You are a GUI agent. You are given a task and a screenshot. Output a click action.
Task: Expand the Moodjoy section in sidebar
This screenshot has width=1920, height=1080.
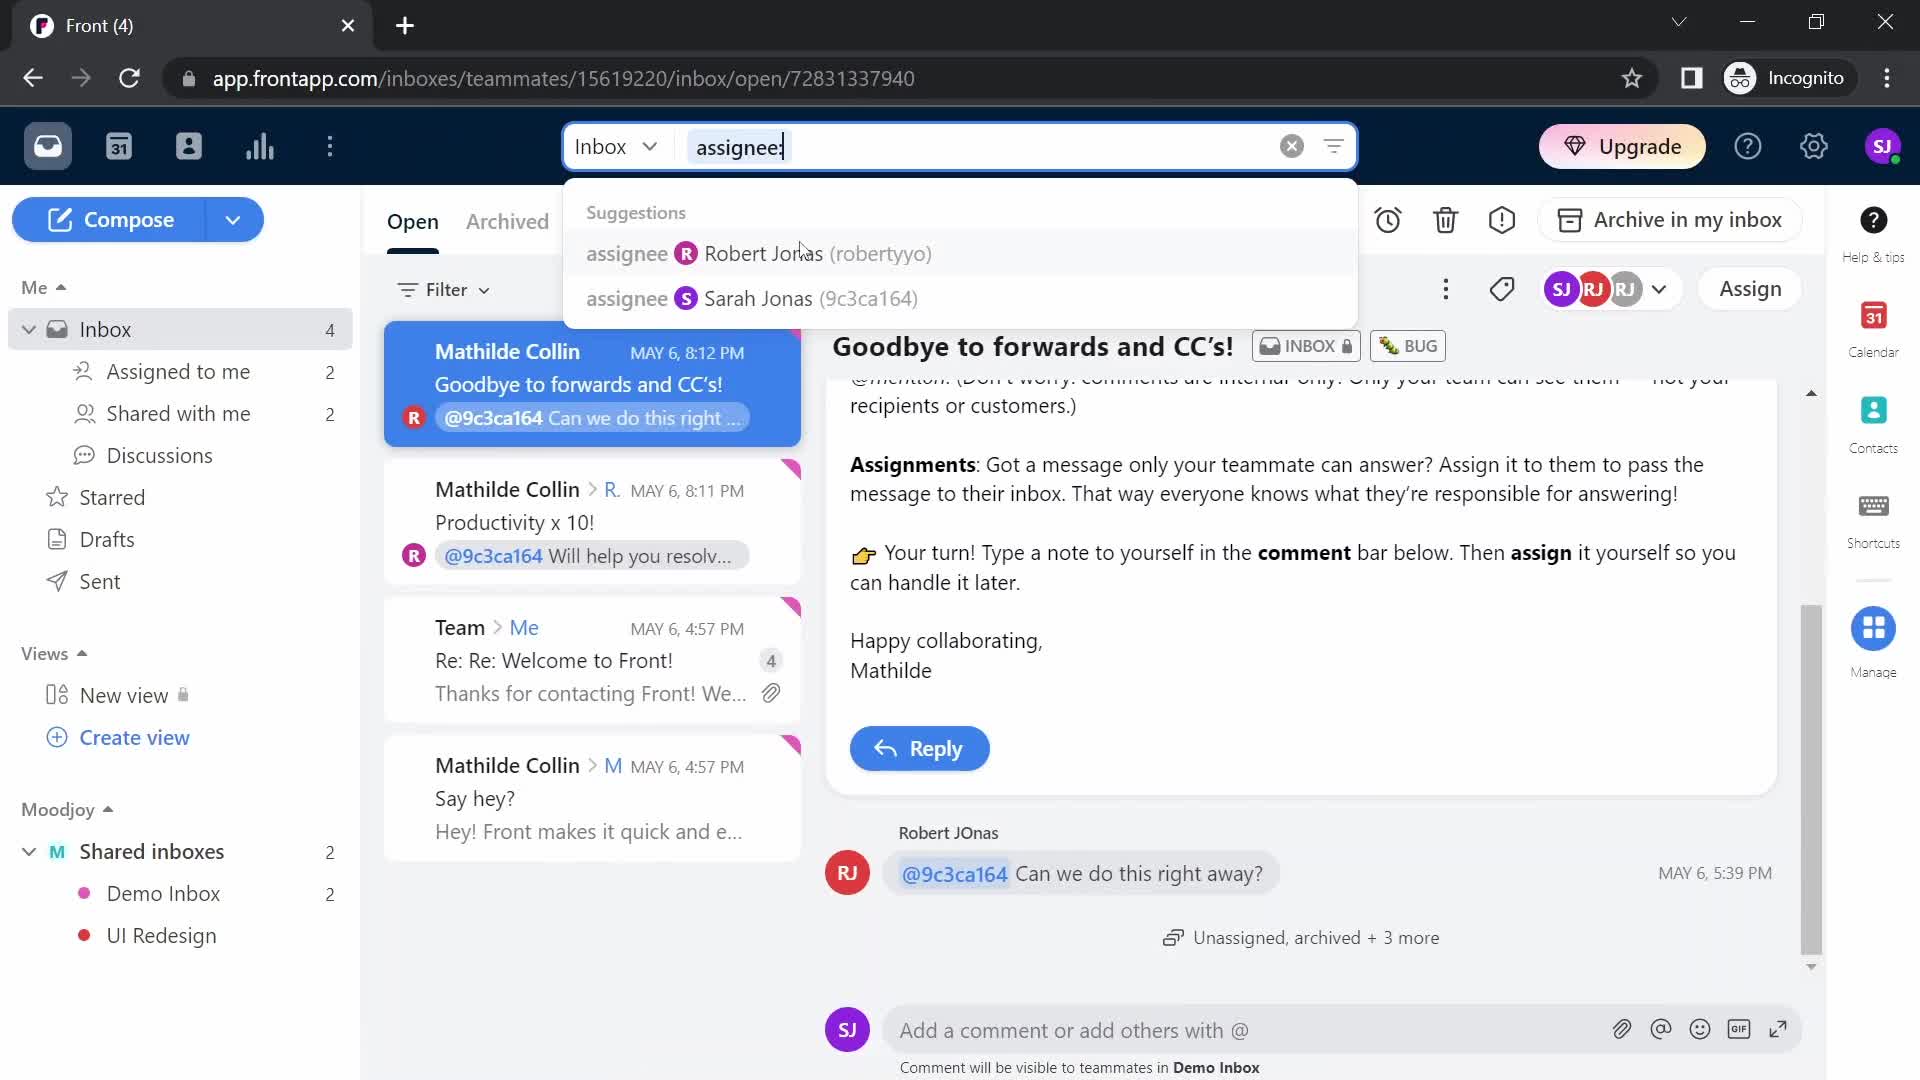pyautogui.click(x=107, y=808)
